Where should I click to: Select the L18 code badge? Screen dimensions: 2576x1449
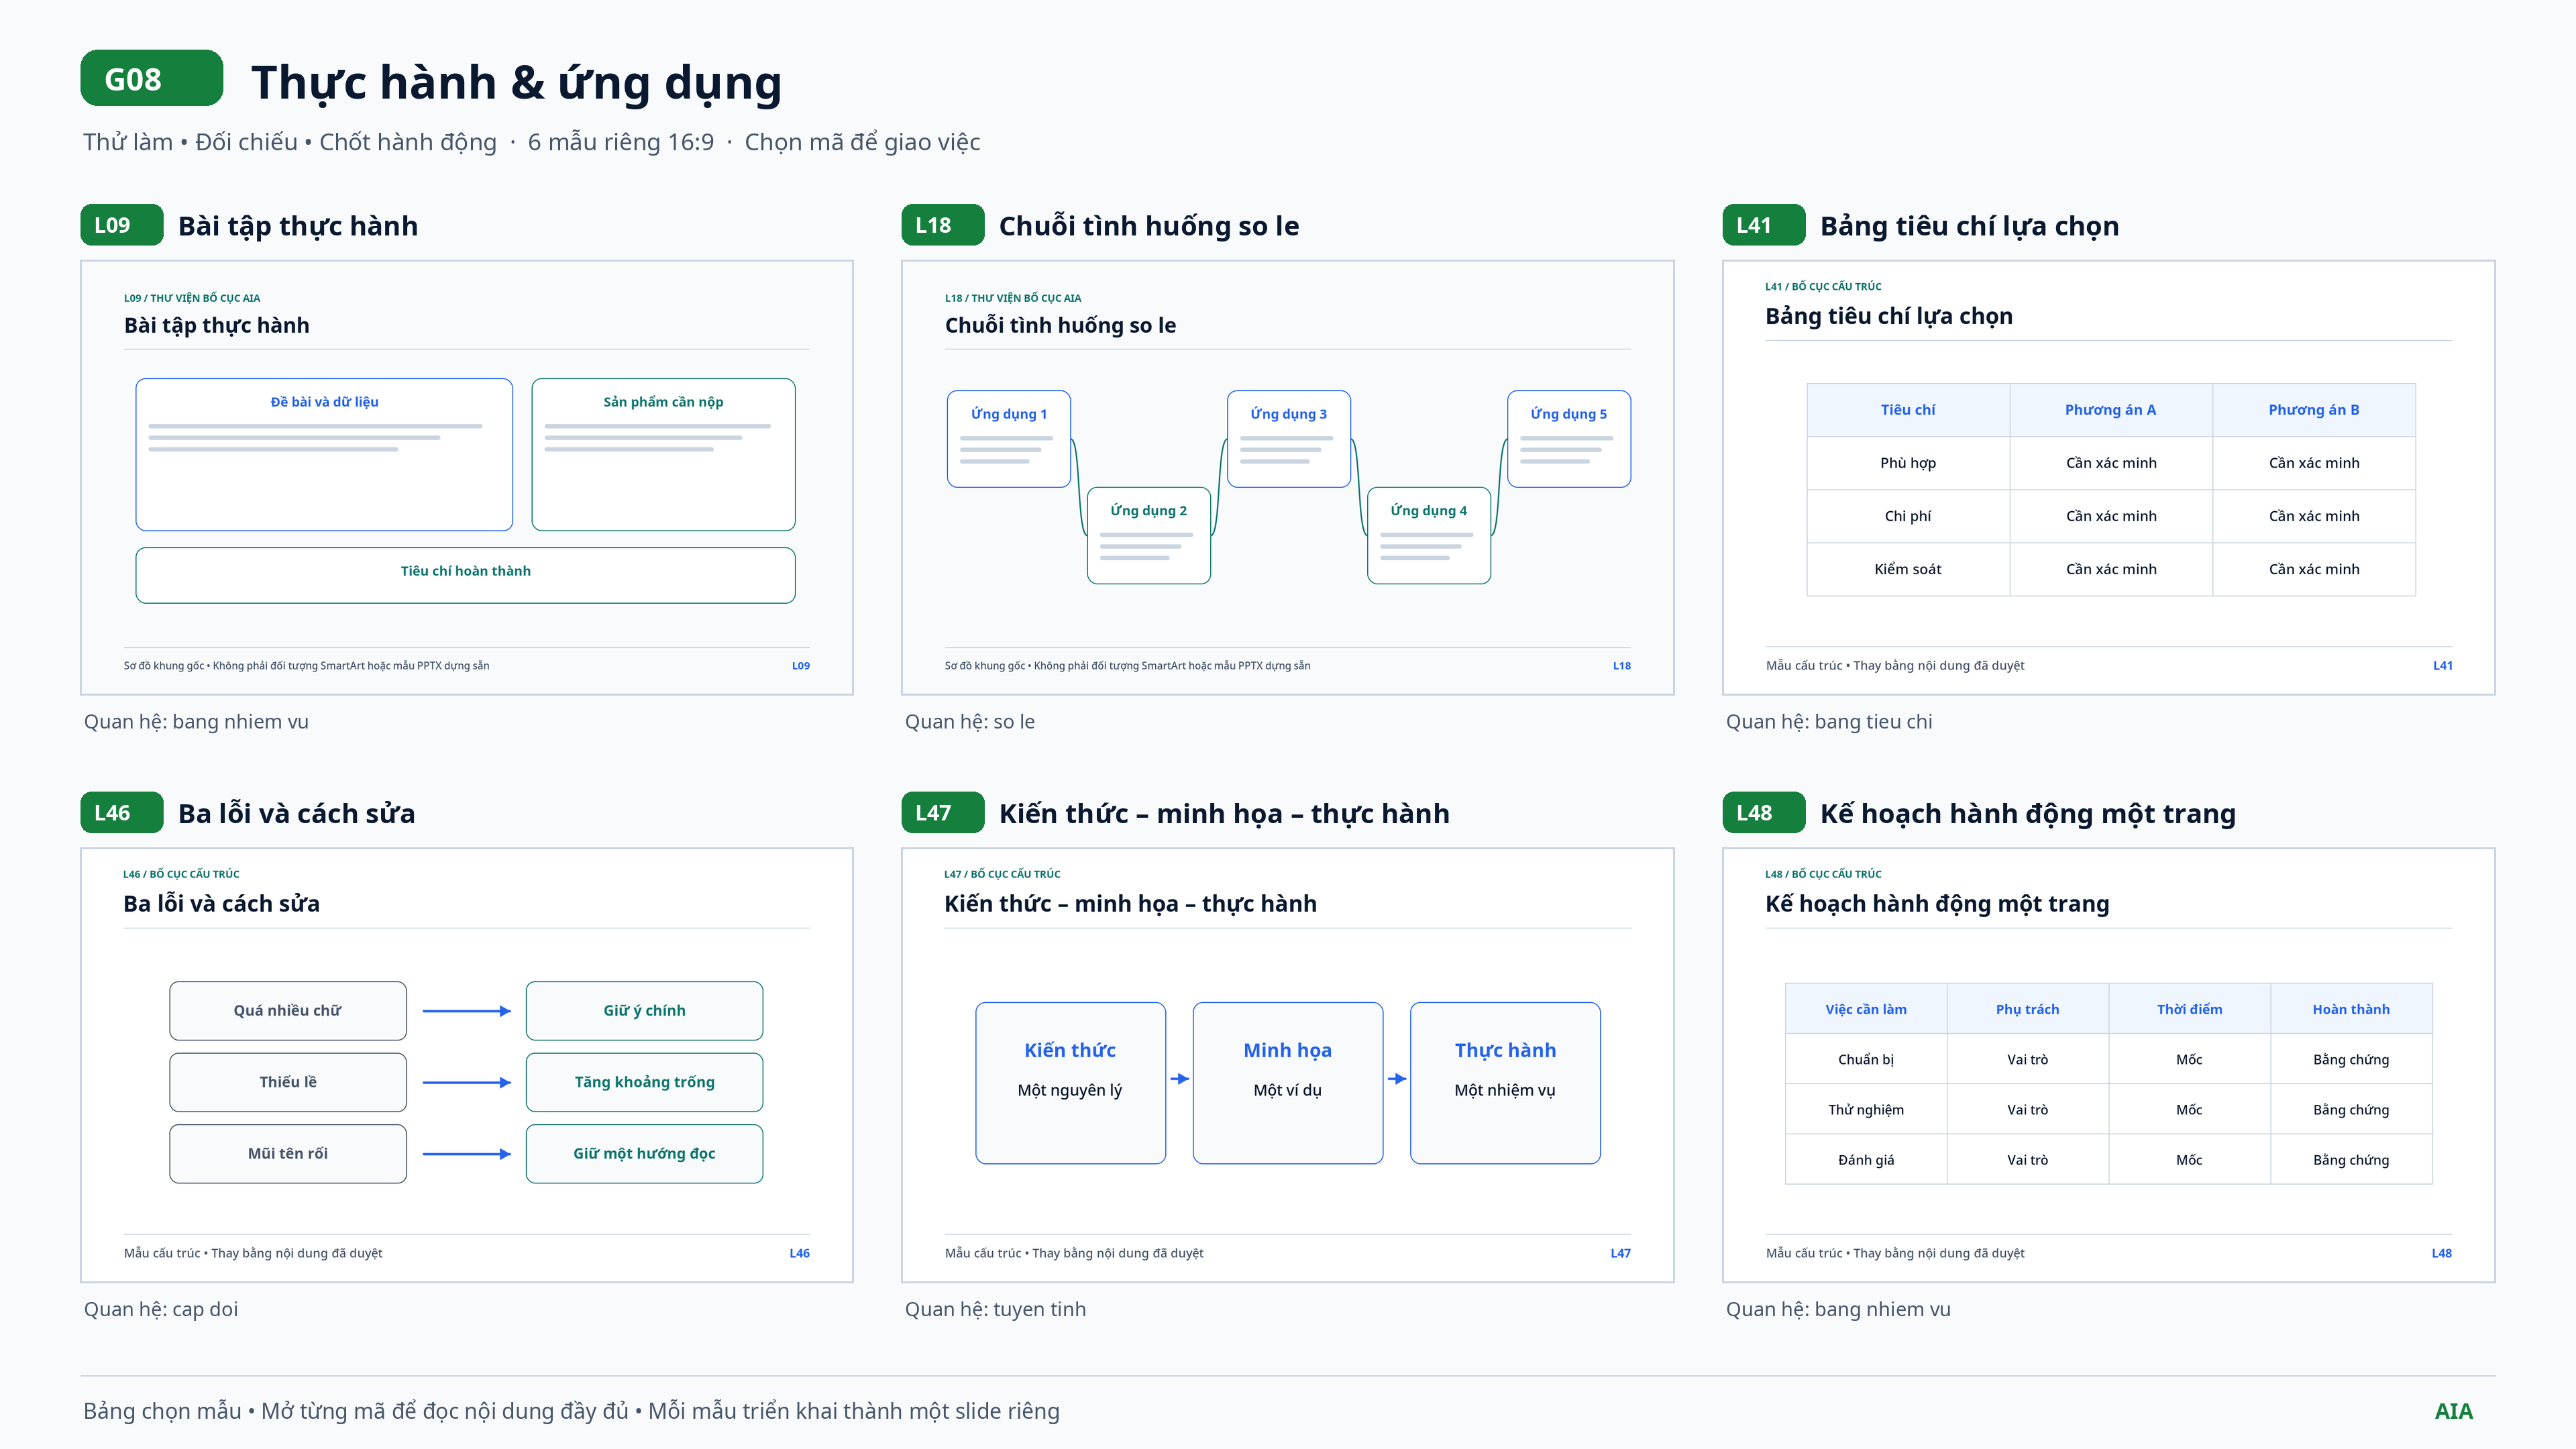[942, 225]
